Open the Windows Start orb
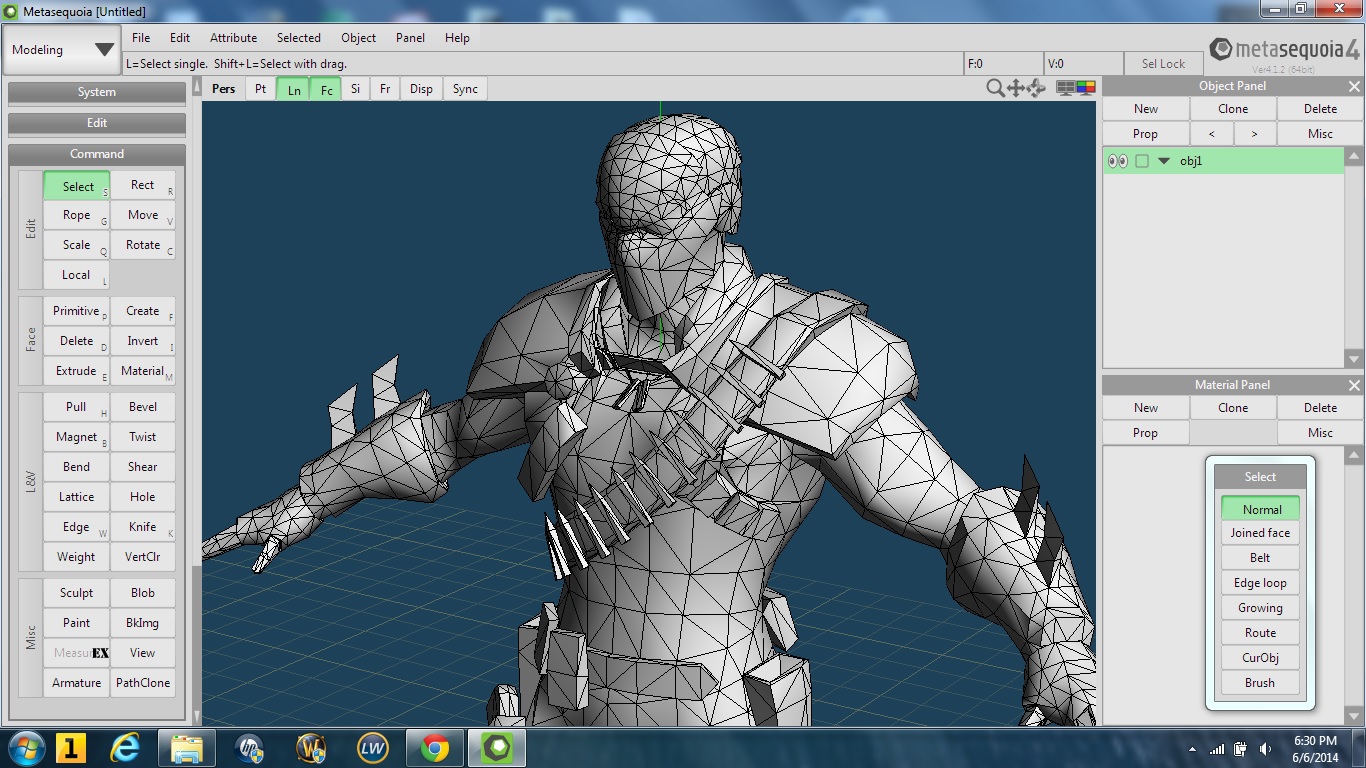This screenshot has height=768, width=1366. pyautogui.click(x=25, y=748)
